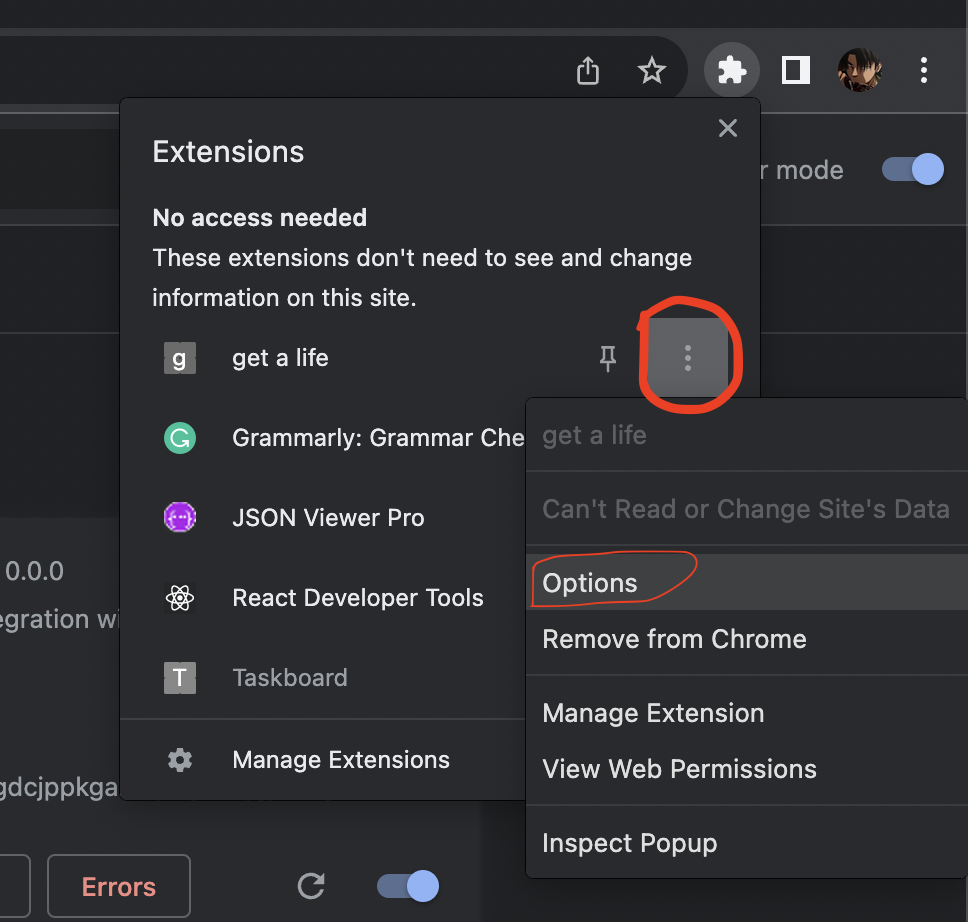Select Options from the context menu
Viewport: 968px width, 922px height.
pos(590,583)
